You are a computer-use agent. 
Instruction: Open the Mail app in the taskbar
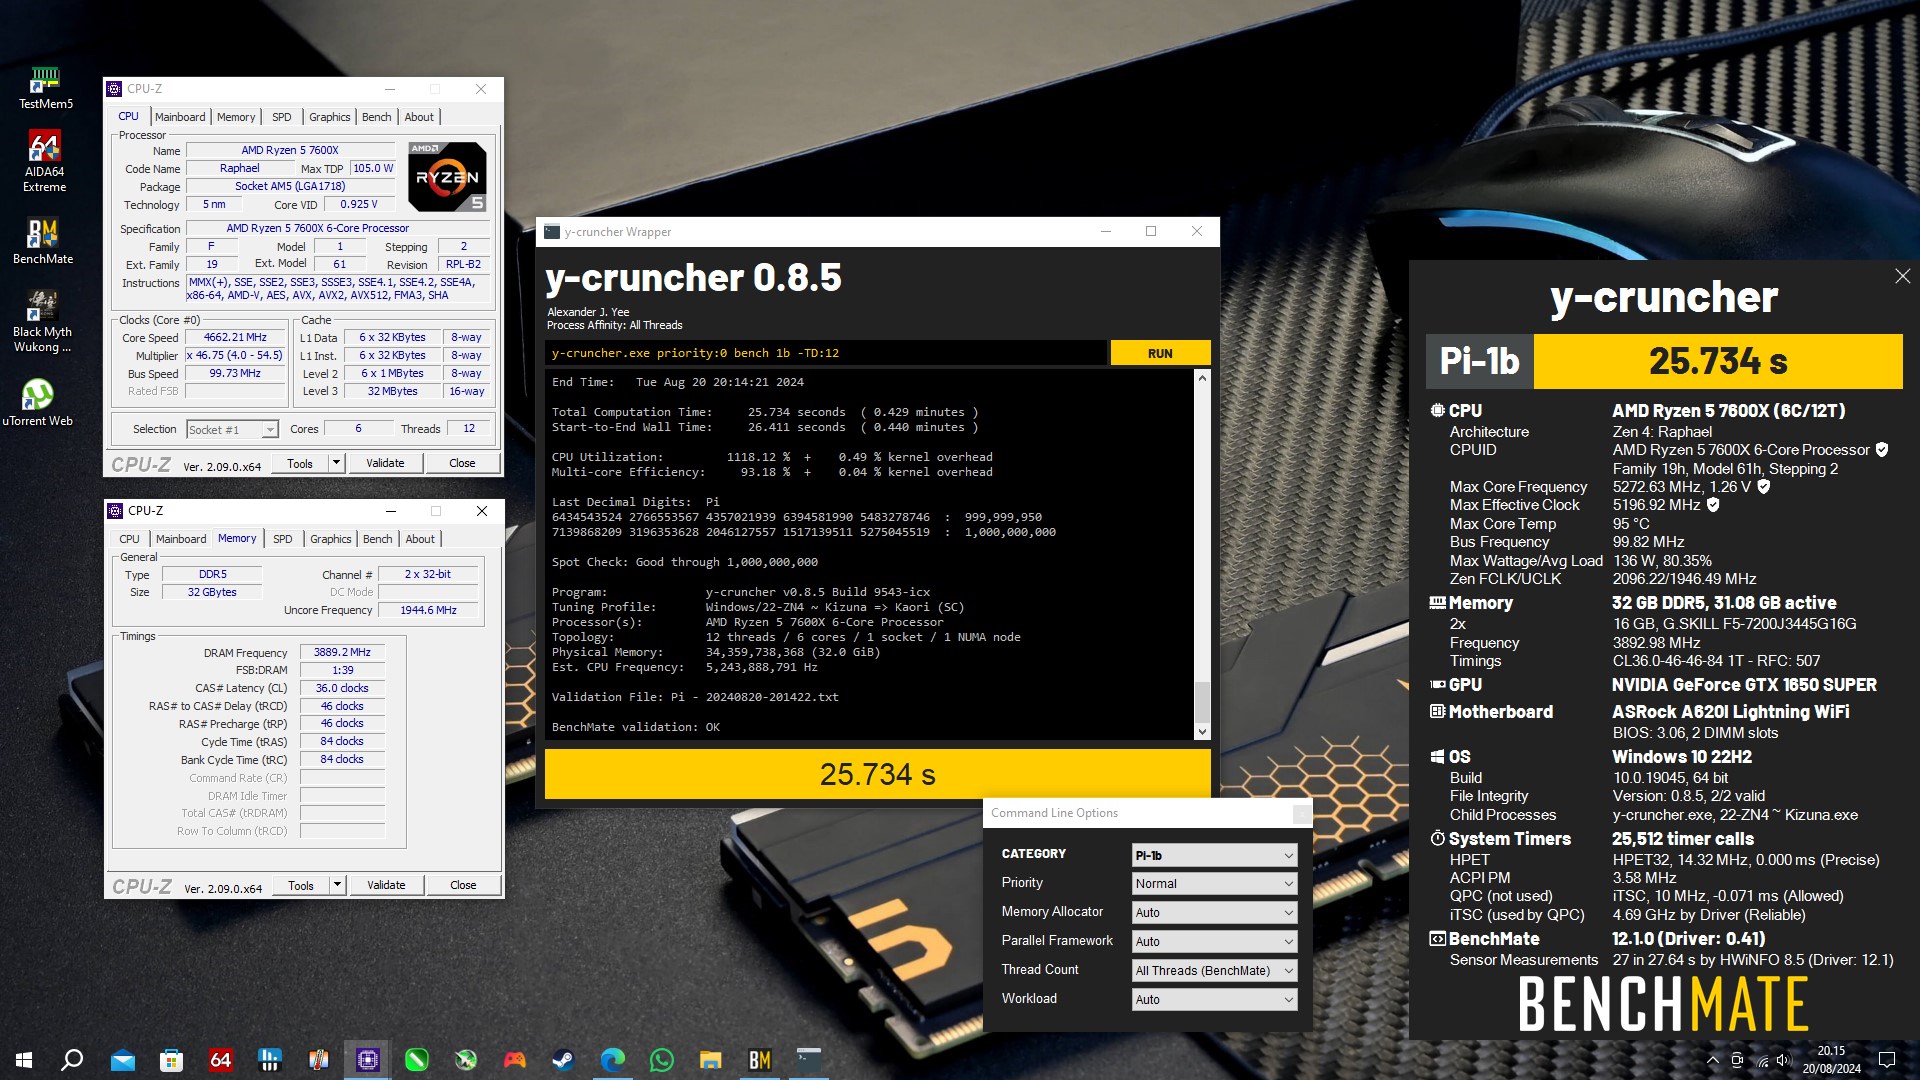click(x=122, y=1060)
